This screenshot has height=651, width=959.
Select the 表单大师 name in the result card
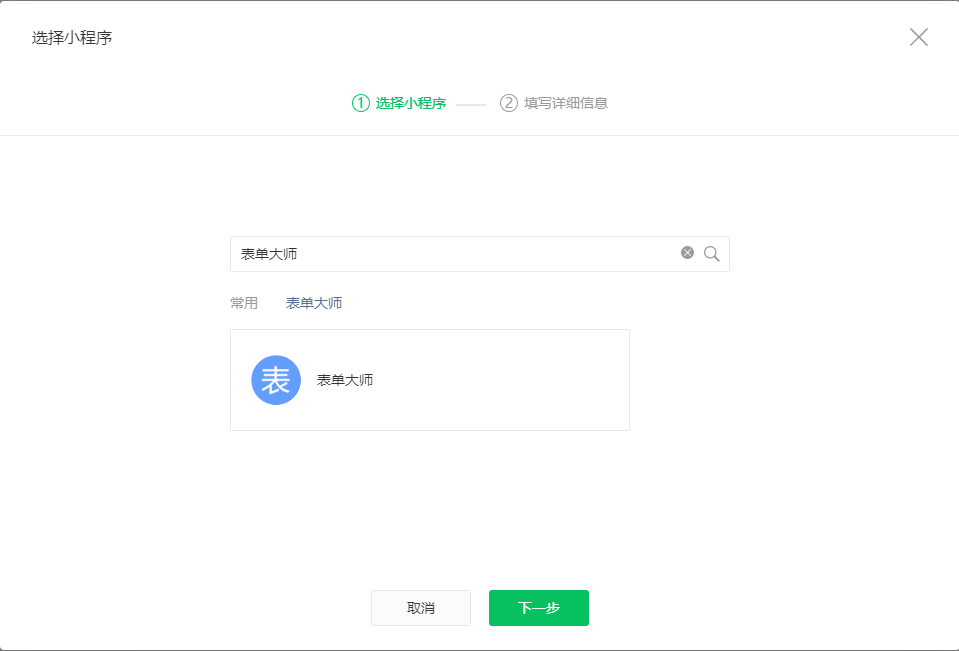(345, 380)
